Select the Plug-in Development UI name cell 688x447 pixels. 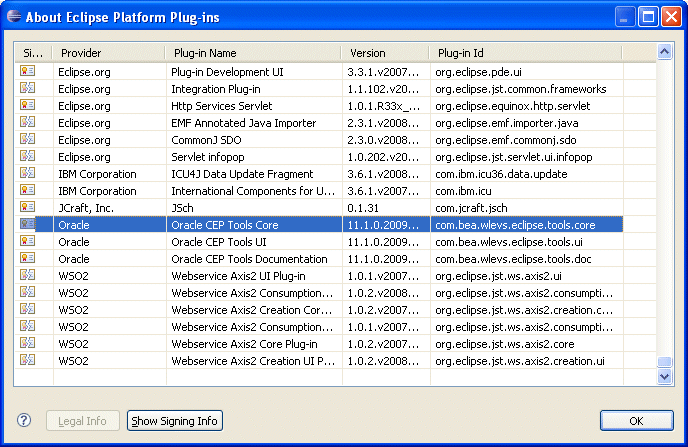click(x=254, y=72)
